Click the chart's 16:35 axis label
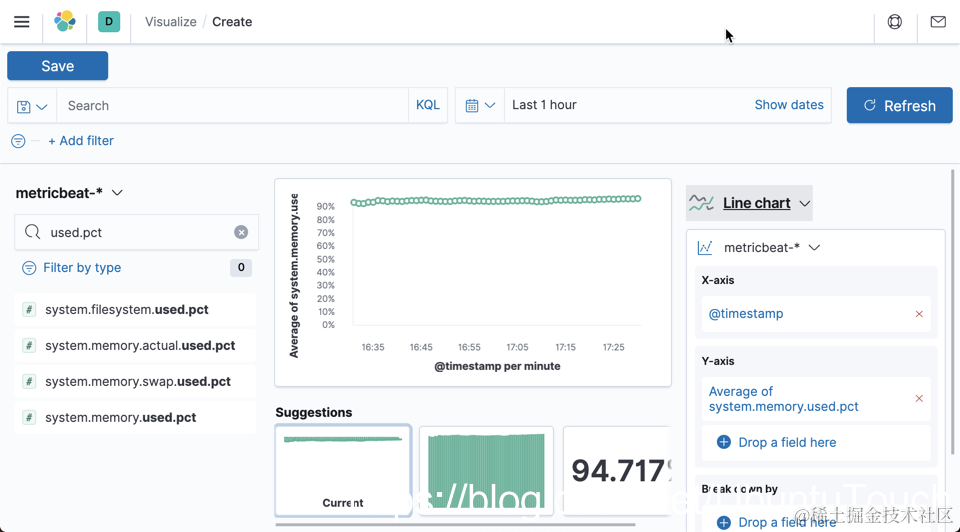960x532 pixels. [x=373, y=347]
